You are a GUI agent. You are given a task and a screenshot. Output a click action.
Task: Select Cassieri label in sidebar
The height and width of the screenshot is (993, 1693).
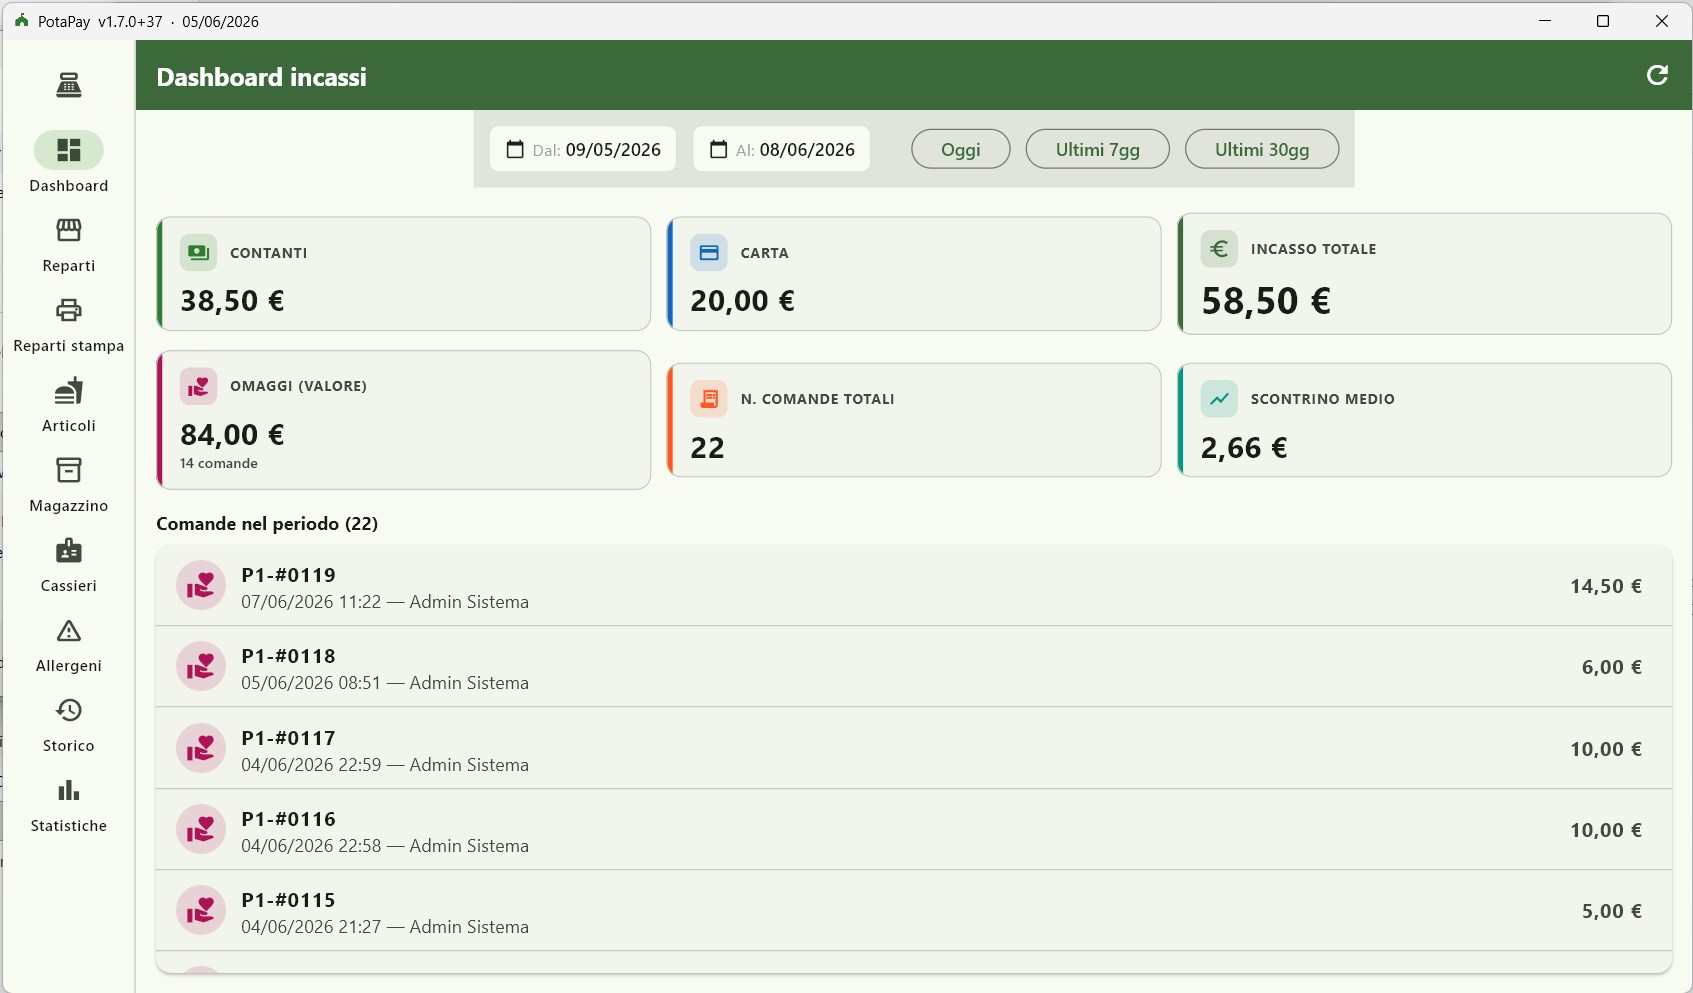pyautogui.click(x=69, y=586)
